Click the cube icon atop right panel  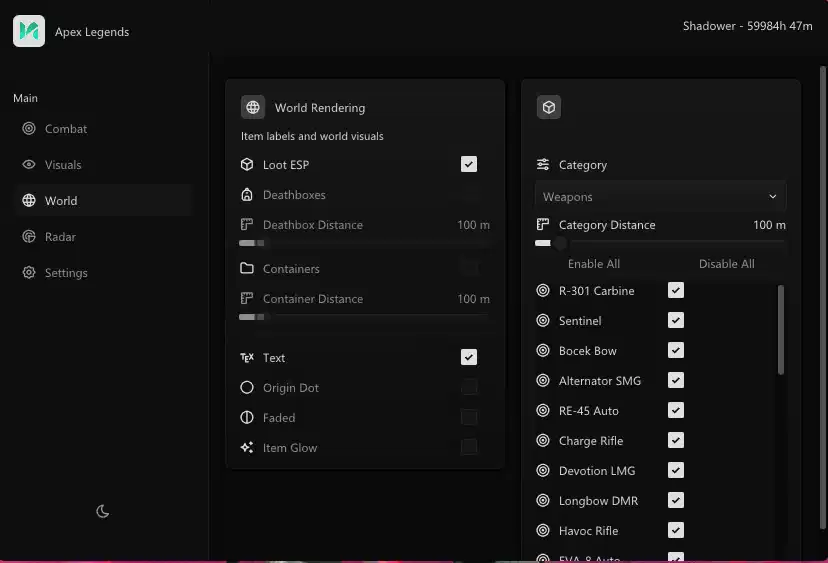tap(549, 107)
